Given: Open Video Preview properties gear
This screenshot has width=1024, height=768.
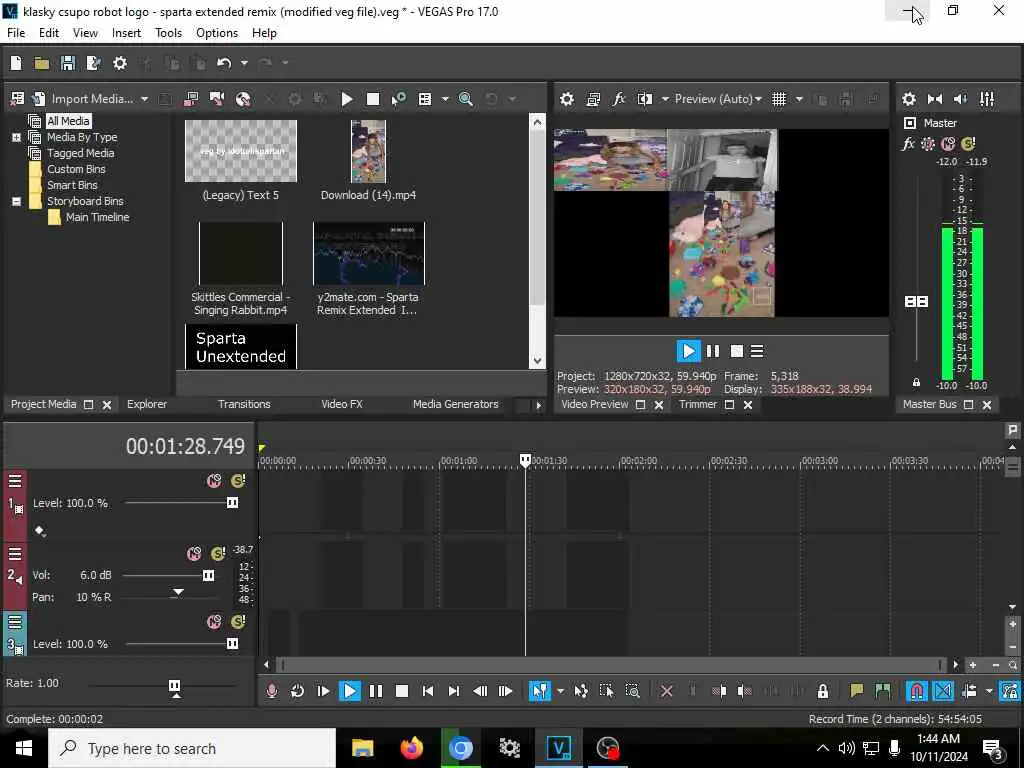Looking at the screenshot, I should (x=567, y=99).
